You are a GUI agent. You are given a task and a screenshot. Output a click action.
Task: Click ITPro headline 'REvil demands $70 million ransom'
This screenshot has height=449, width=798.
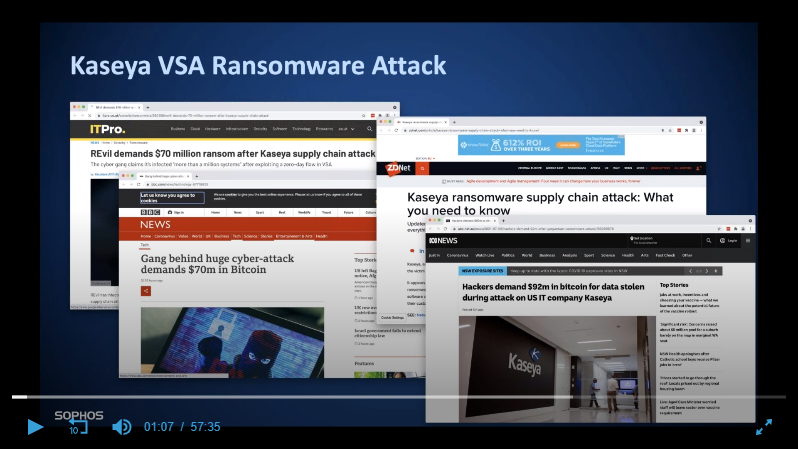coord(233,153)
